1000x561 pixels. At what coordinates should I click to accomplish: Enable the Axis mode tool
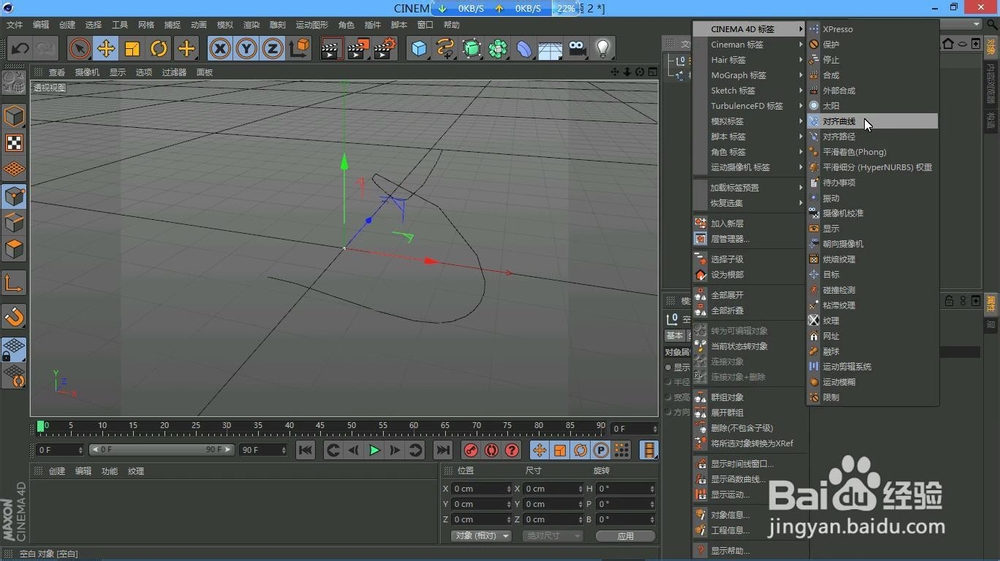coord(14,283)
